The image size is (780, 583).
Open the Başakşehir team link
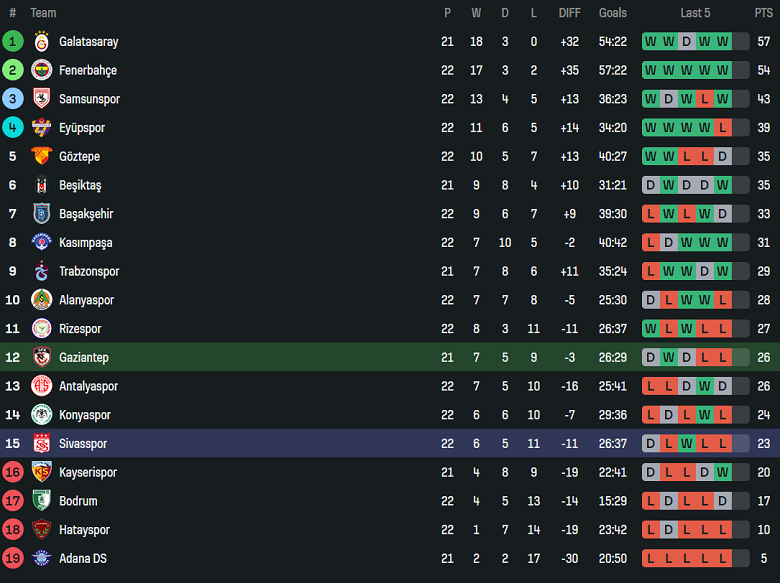click(x=86, y=214)
